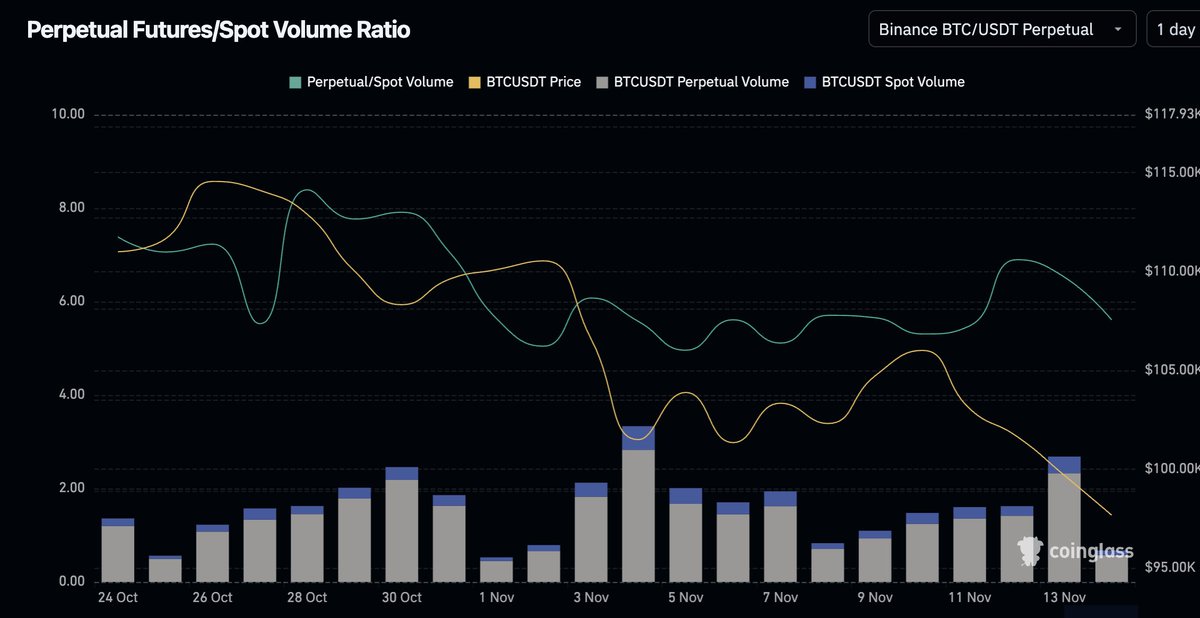The width and height of the screenshot is (1200, 618).
Task: Click the $117.93K right axis value
Action: (1172, 114)
